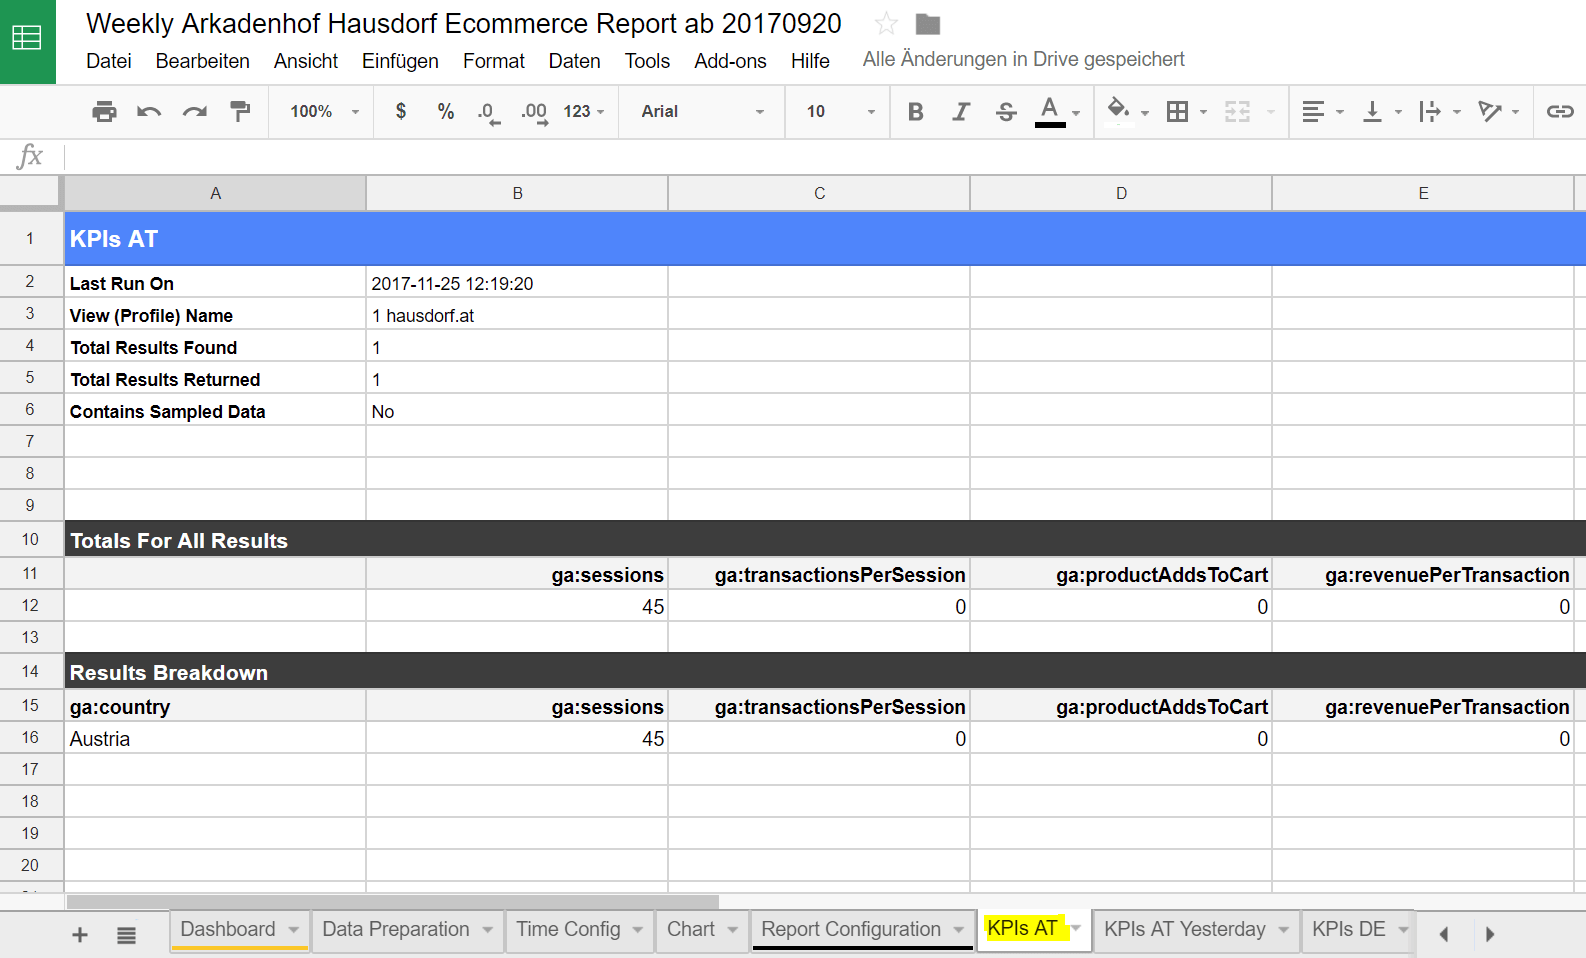Open the Arial font dropdown
Image resolution: width=1586 pixels, height=958 pixels.
click(x=702, y=111)
